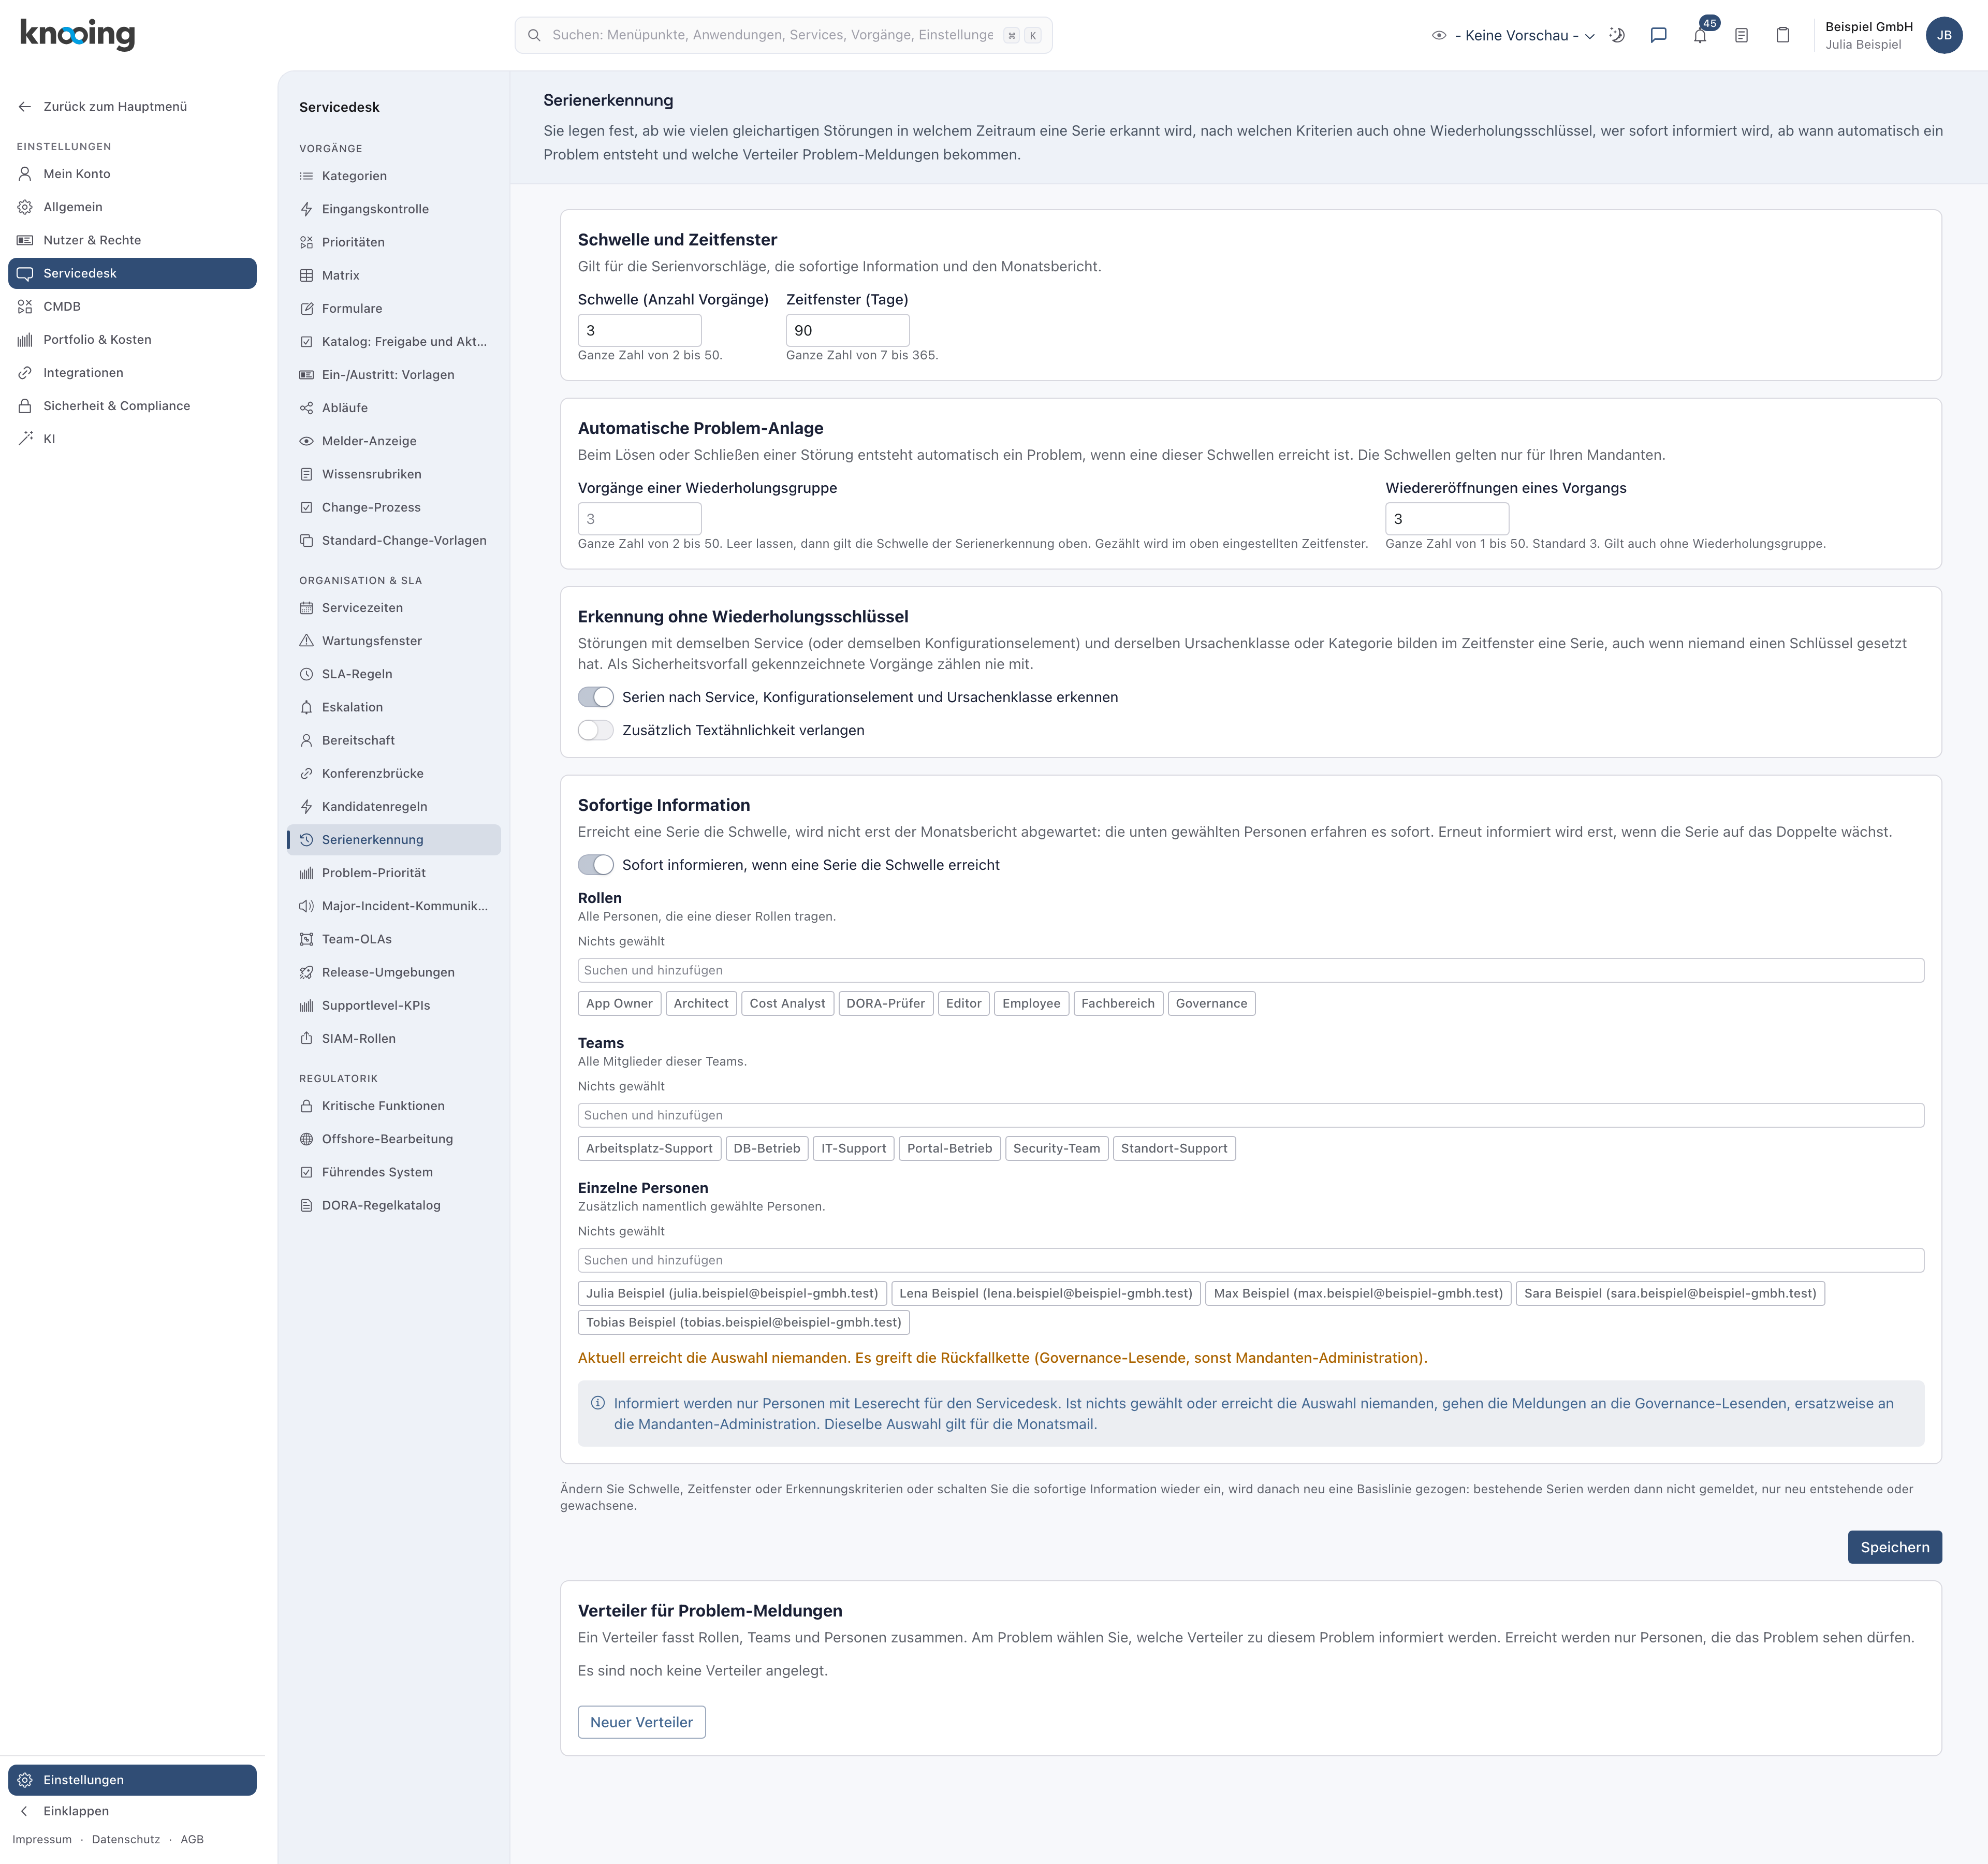The height and width of the screenshot is (1864, 1988).
Task: Add the App Owner role chip
Action: tap(619, 1003)
